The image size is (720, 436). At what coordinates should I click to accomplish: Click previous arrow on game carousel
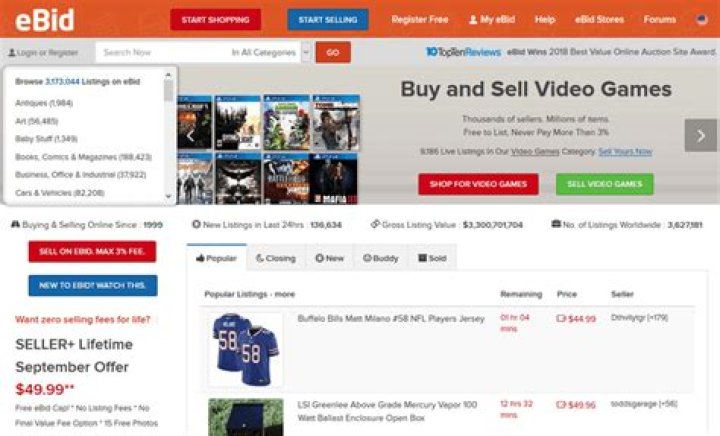pos(190,136)
